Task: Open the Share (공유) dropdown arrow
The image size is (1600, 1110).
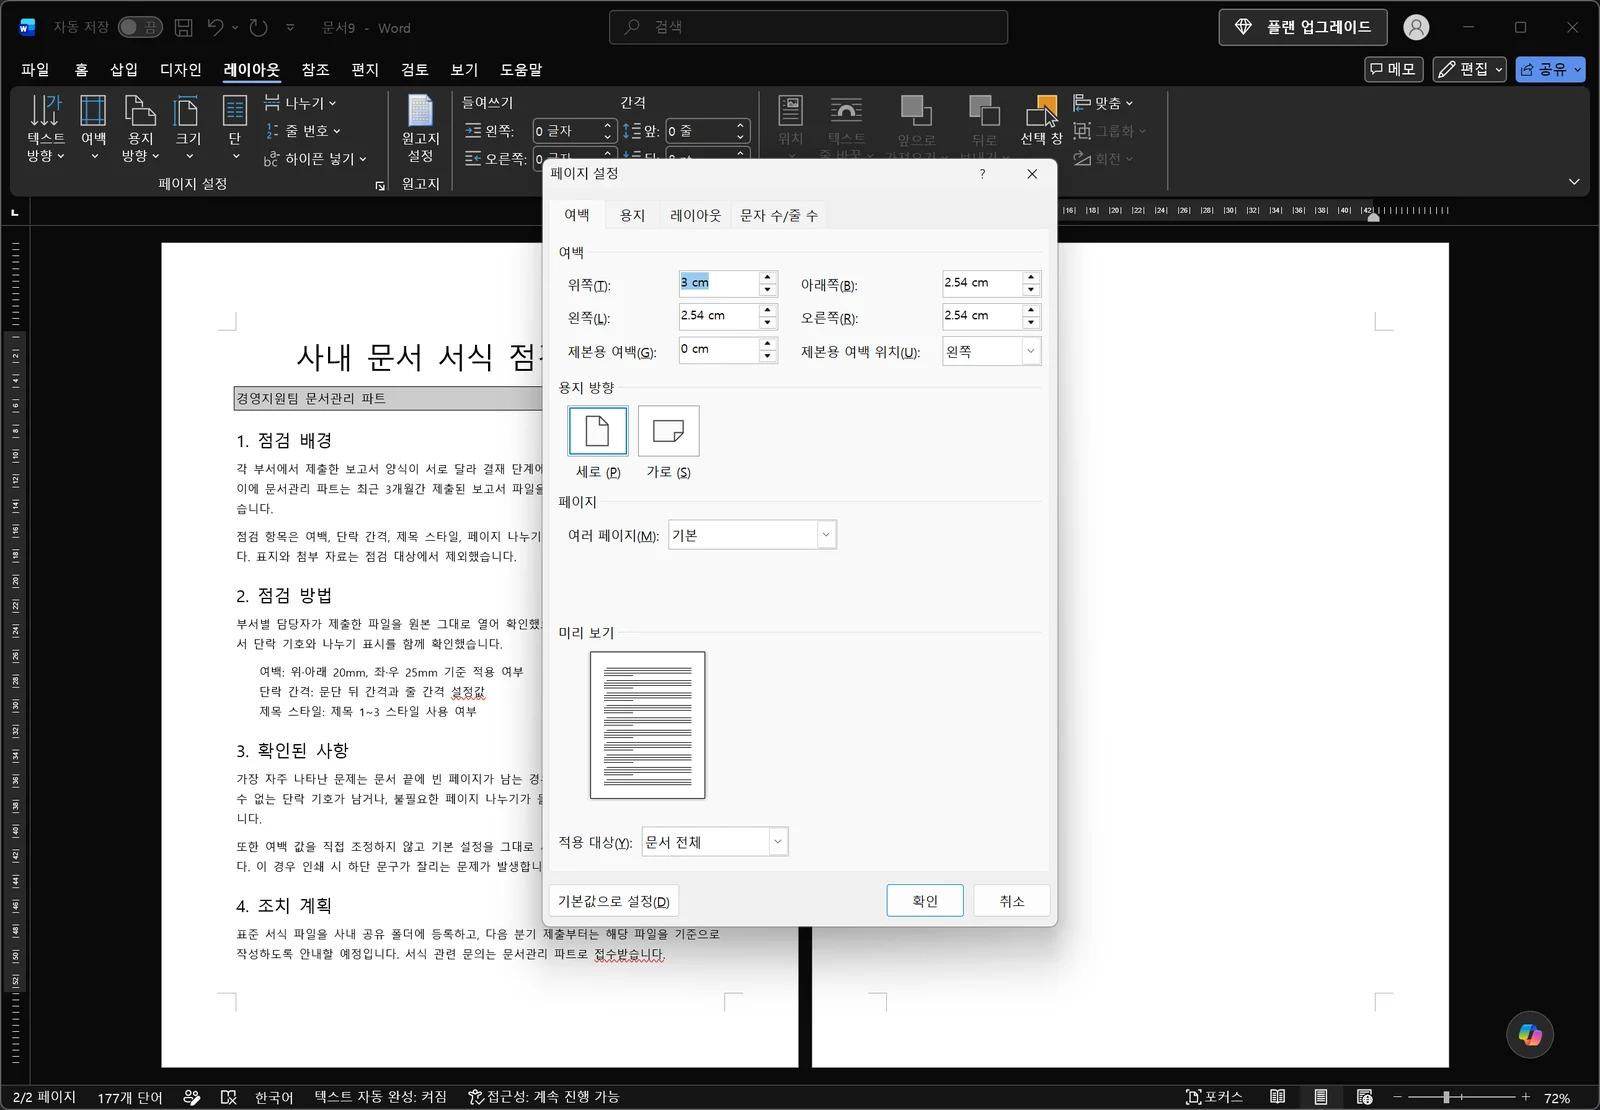Action: (x=1578, y=69)
